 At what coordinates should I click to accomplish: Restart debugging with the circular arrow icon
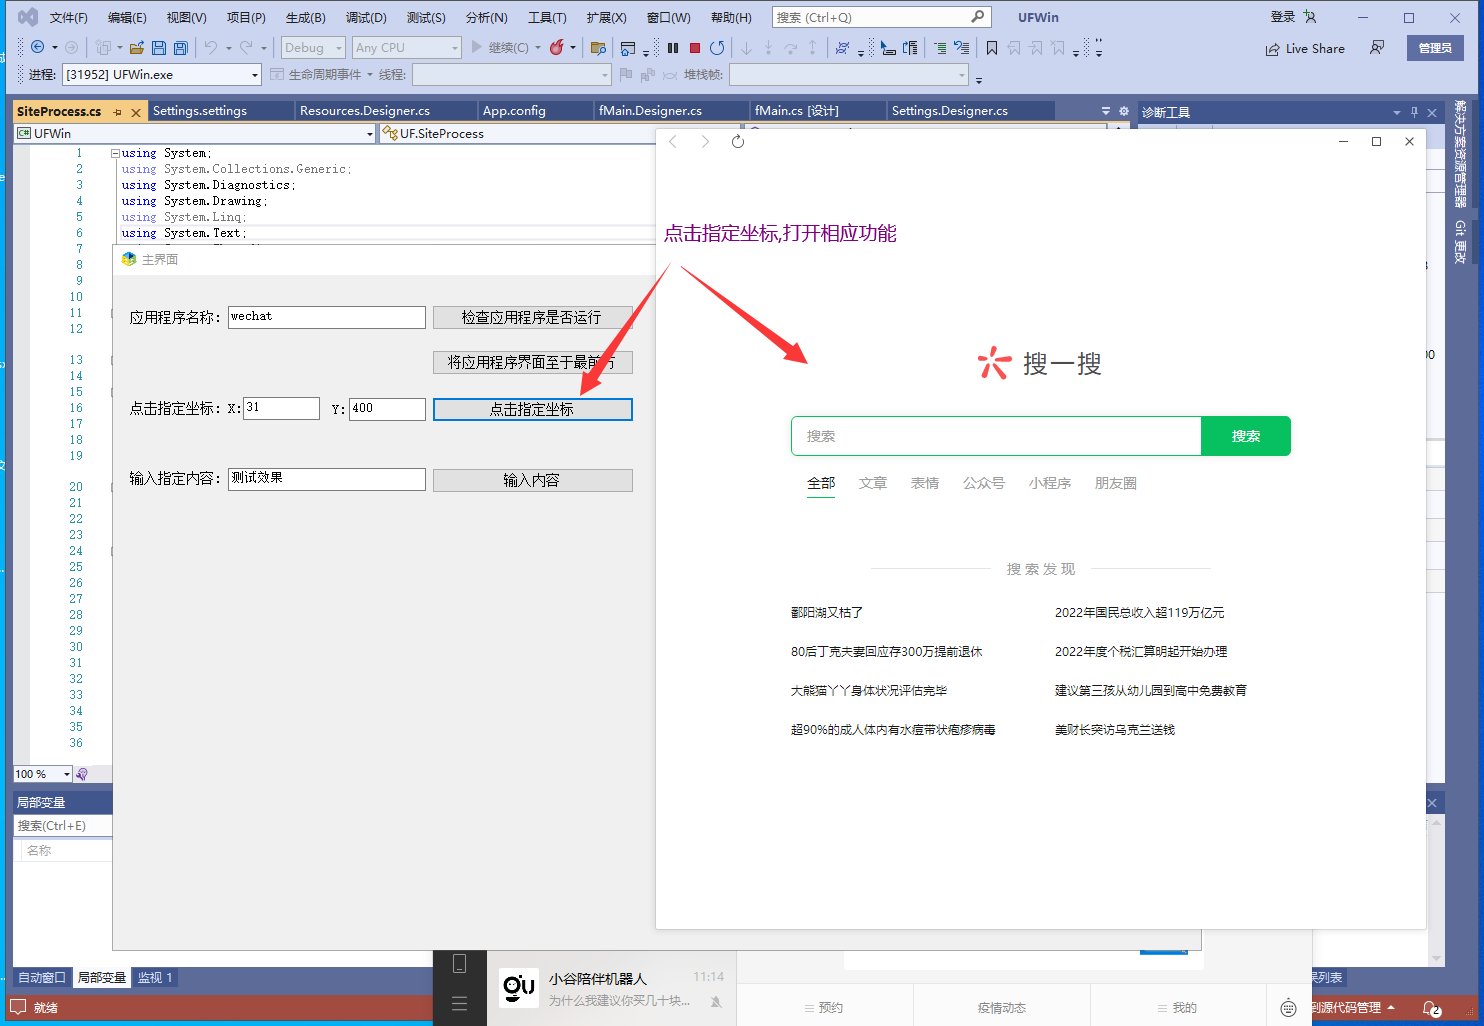[x=717, y=47]
